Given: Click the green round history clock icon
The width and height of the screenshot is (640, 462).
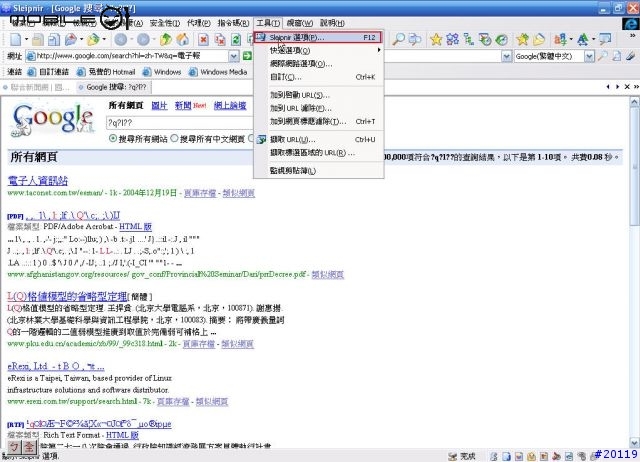Looking at the screenshot, I should coord(502,39).
